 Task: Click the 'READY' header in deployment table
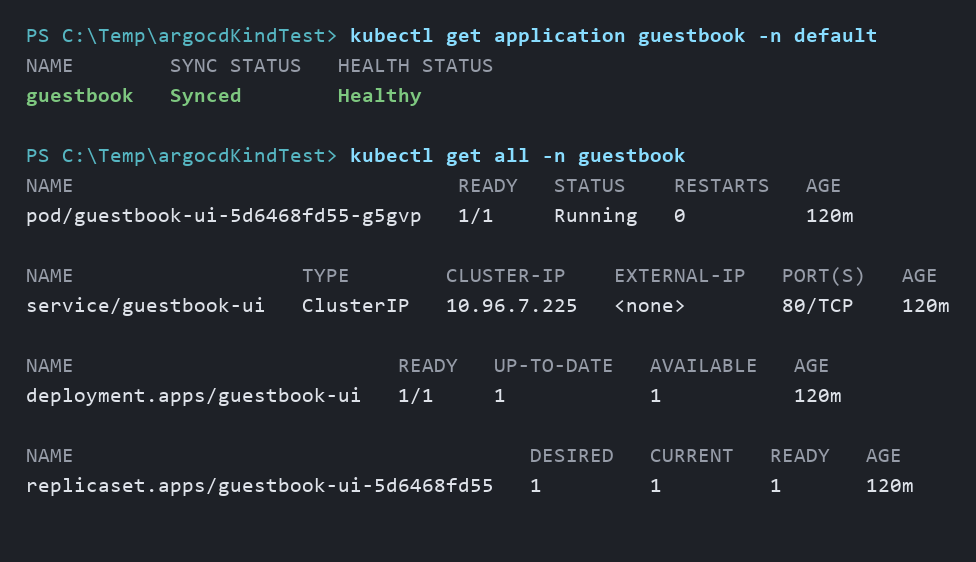tap(428, 366)
